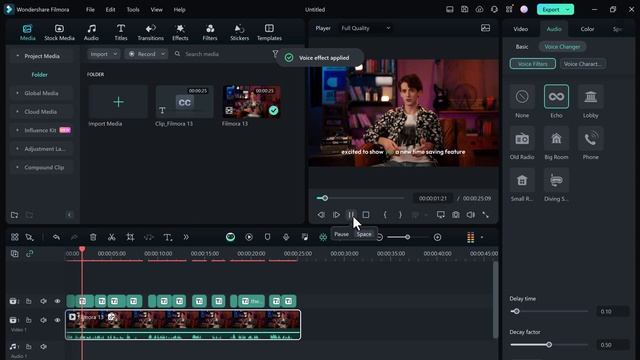Toggle the timeline link icon
The height and width of the screenshot is (360, 640).
click(x=29, y=253)
